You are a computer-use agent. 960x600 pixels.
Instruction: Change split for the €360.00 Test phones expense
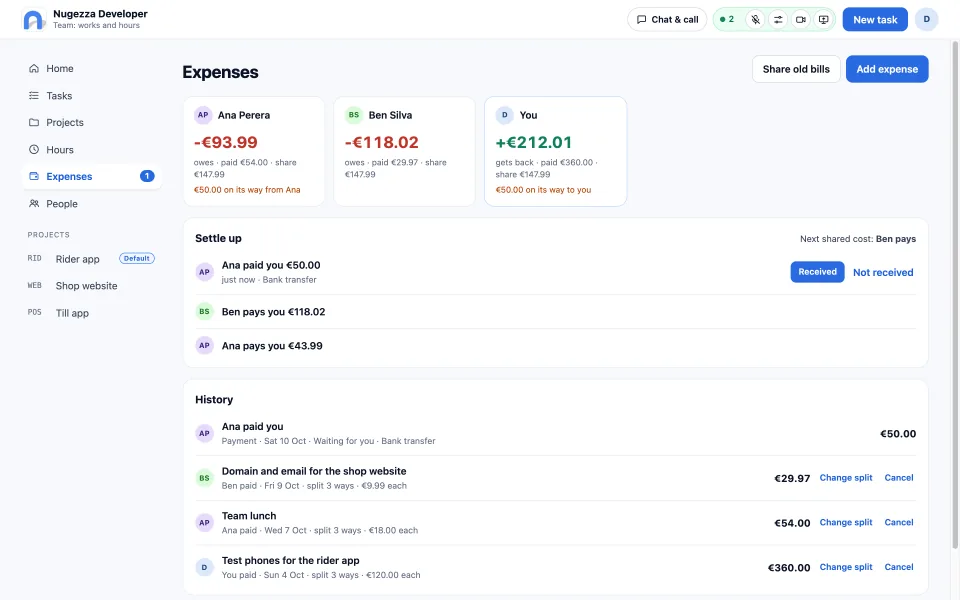tap(846, 567)
